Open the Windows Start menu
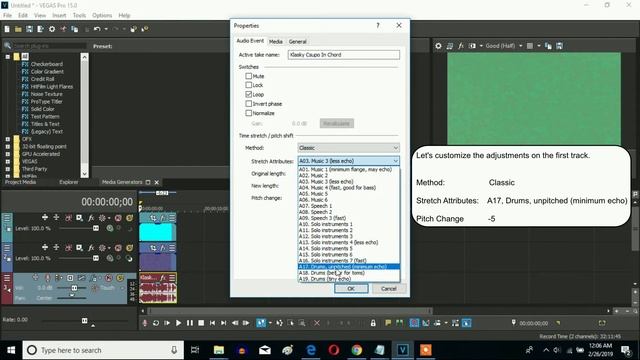 click(x=11, y=350)
